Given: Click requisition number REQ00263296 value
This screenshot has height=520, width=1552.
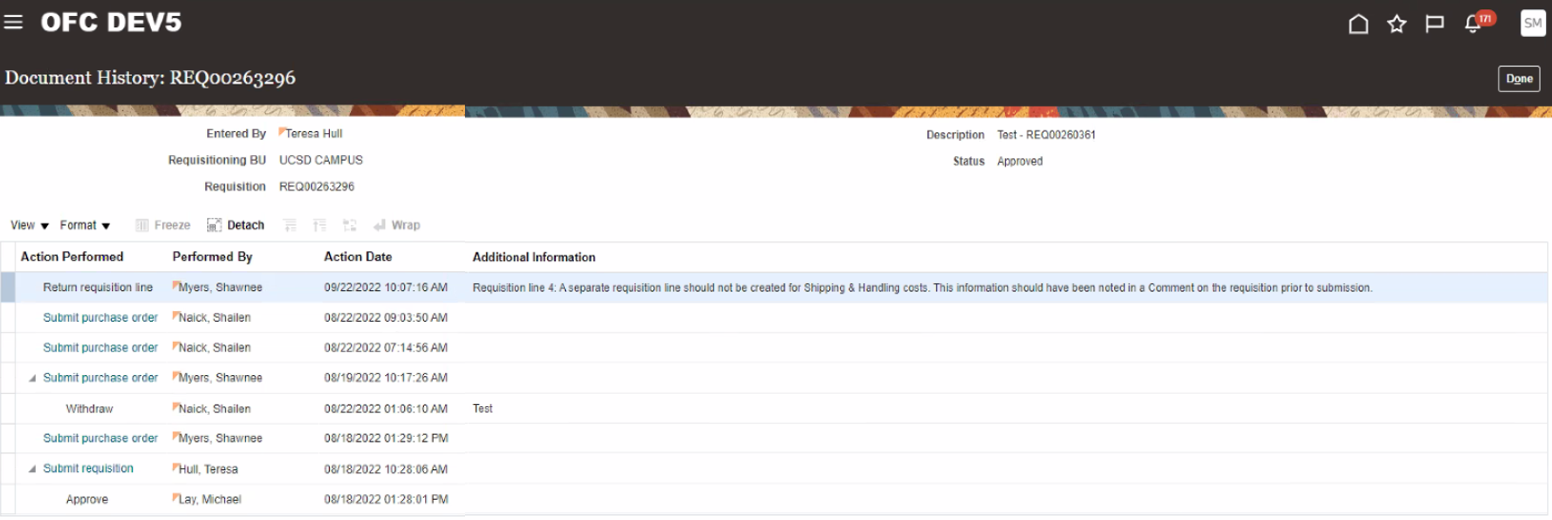Looking at the screenshot, I should 316,186.
